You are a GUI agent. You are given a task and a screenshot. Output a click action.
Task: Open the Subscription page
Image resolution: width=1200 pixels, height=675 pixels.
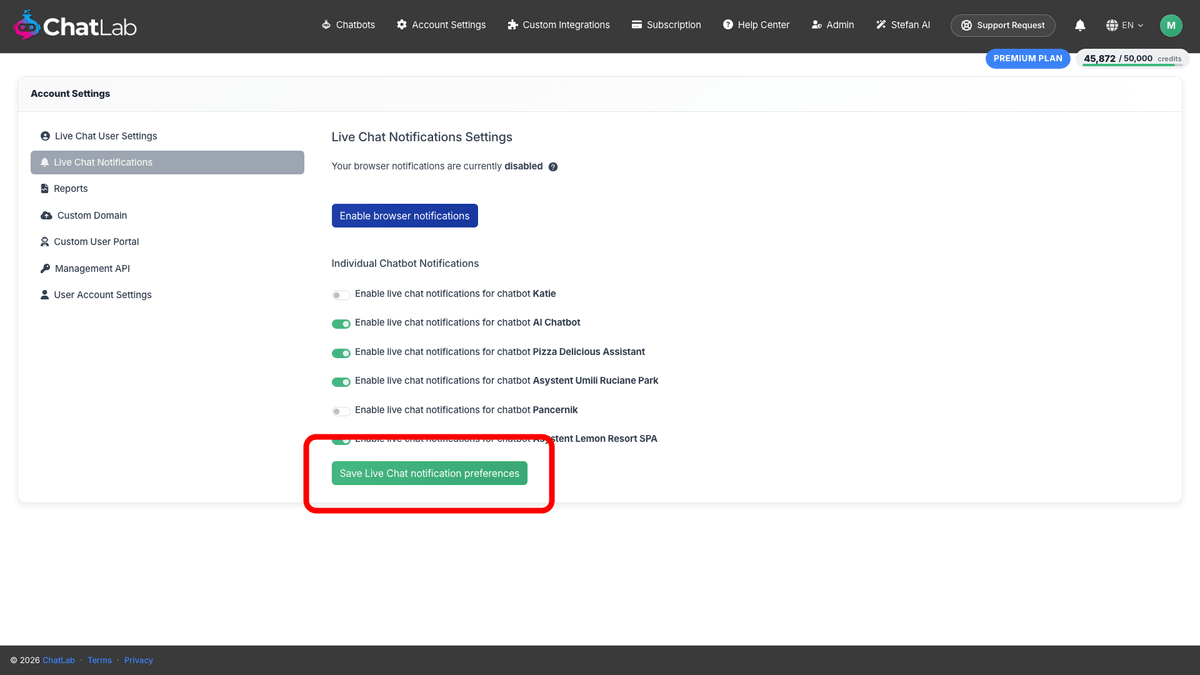tap(666, 25)
